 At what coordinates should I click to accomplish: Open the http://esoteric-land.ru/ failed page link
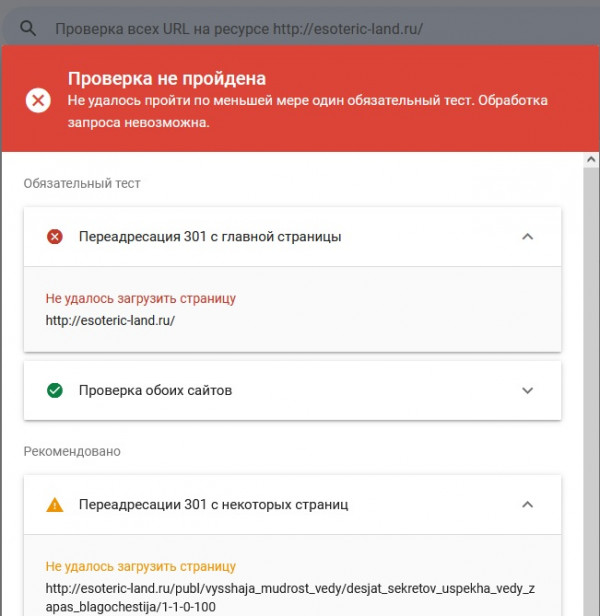[110, 321]
